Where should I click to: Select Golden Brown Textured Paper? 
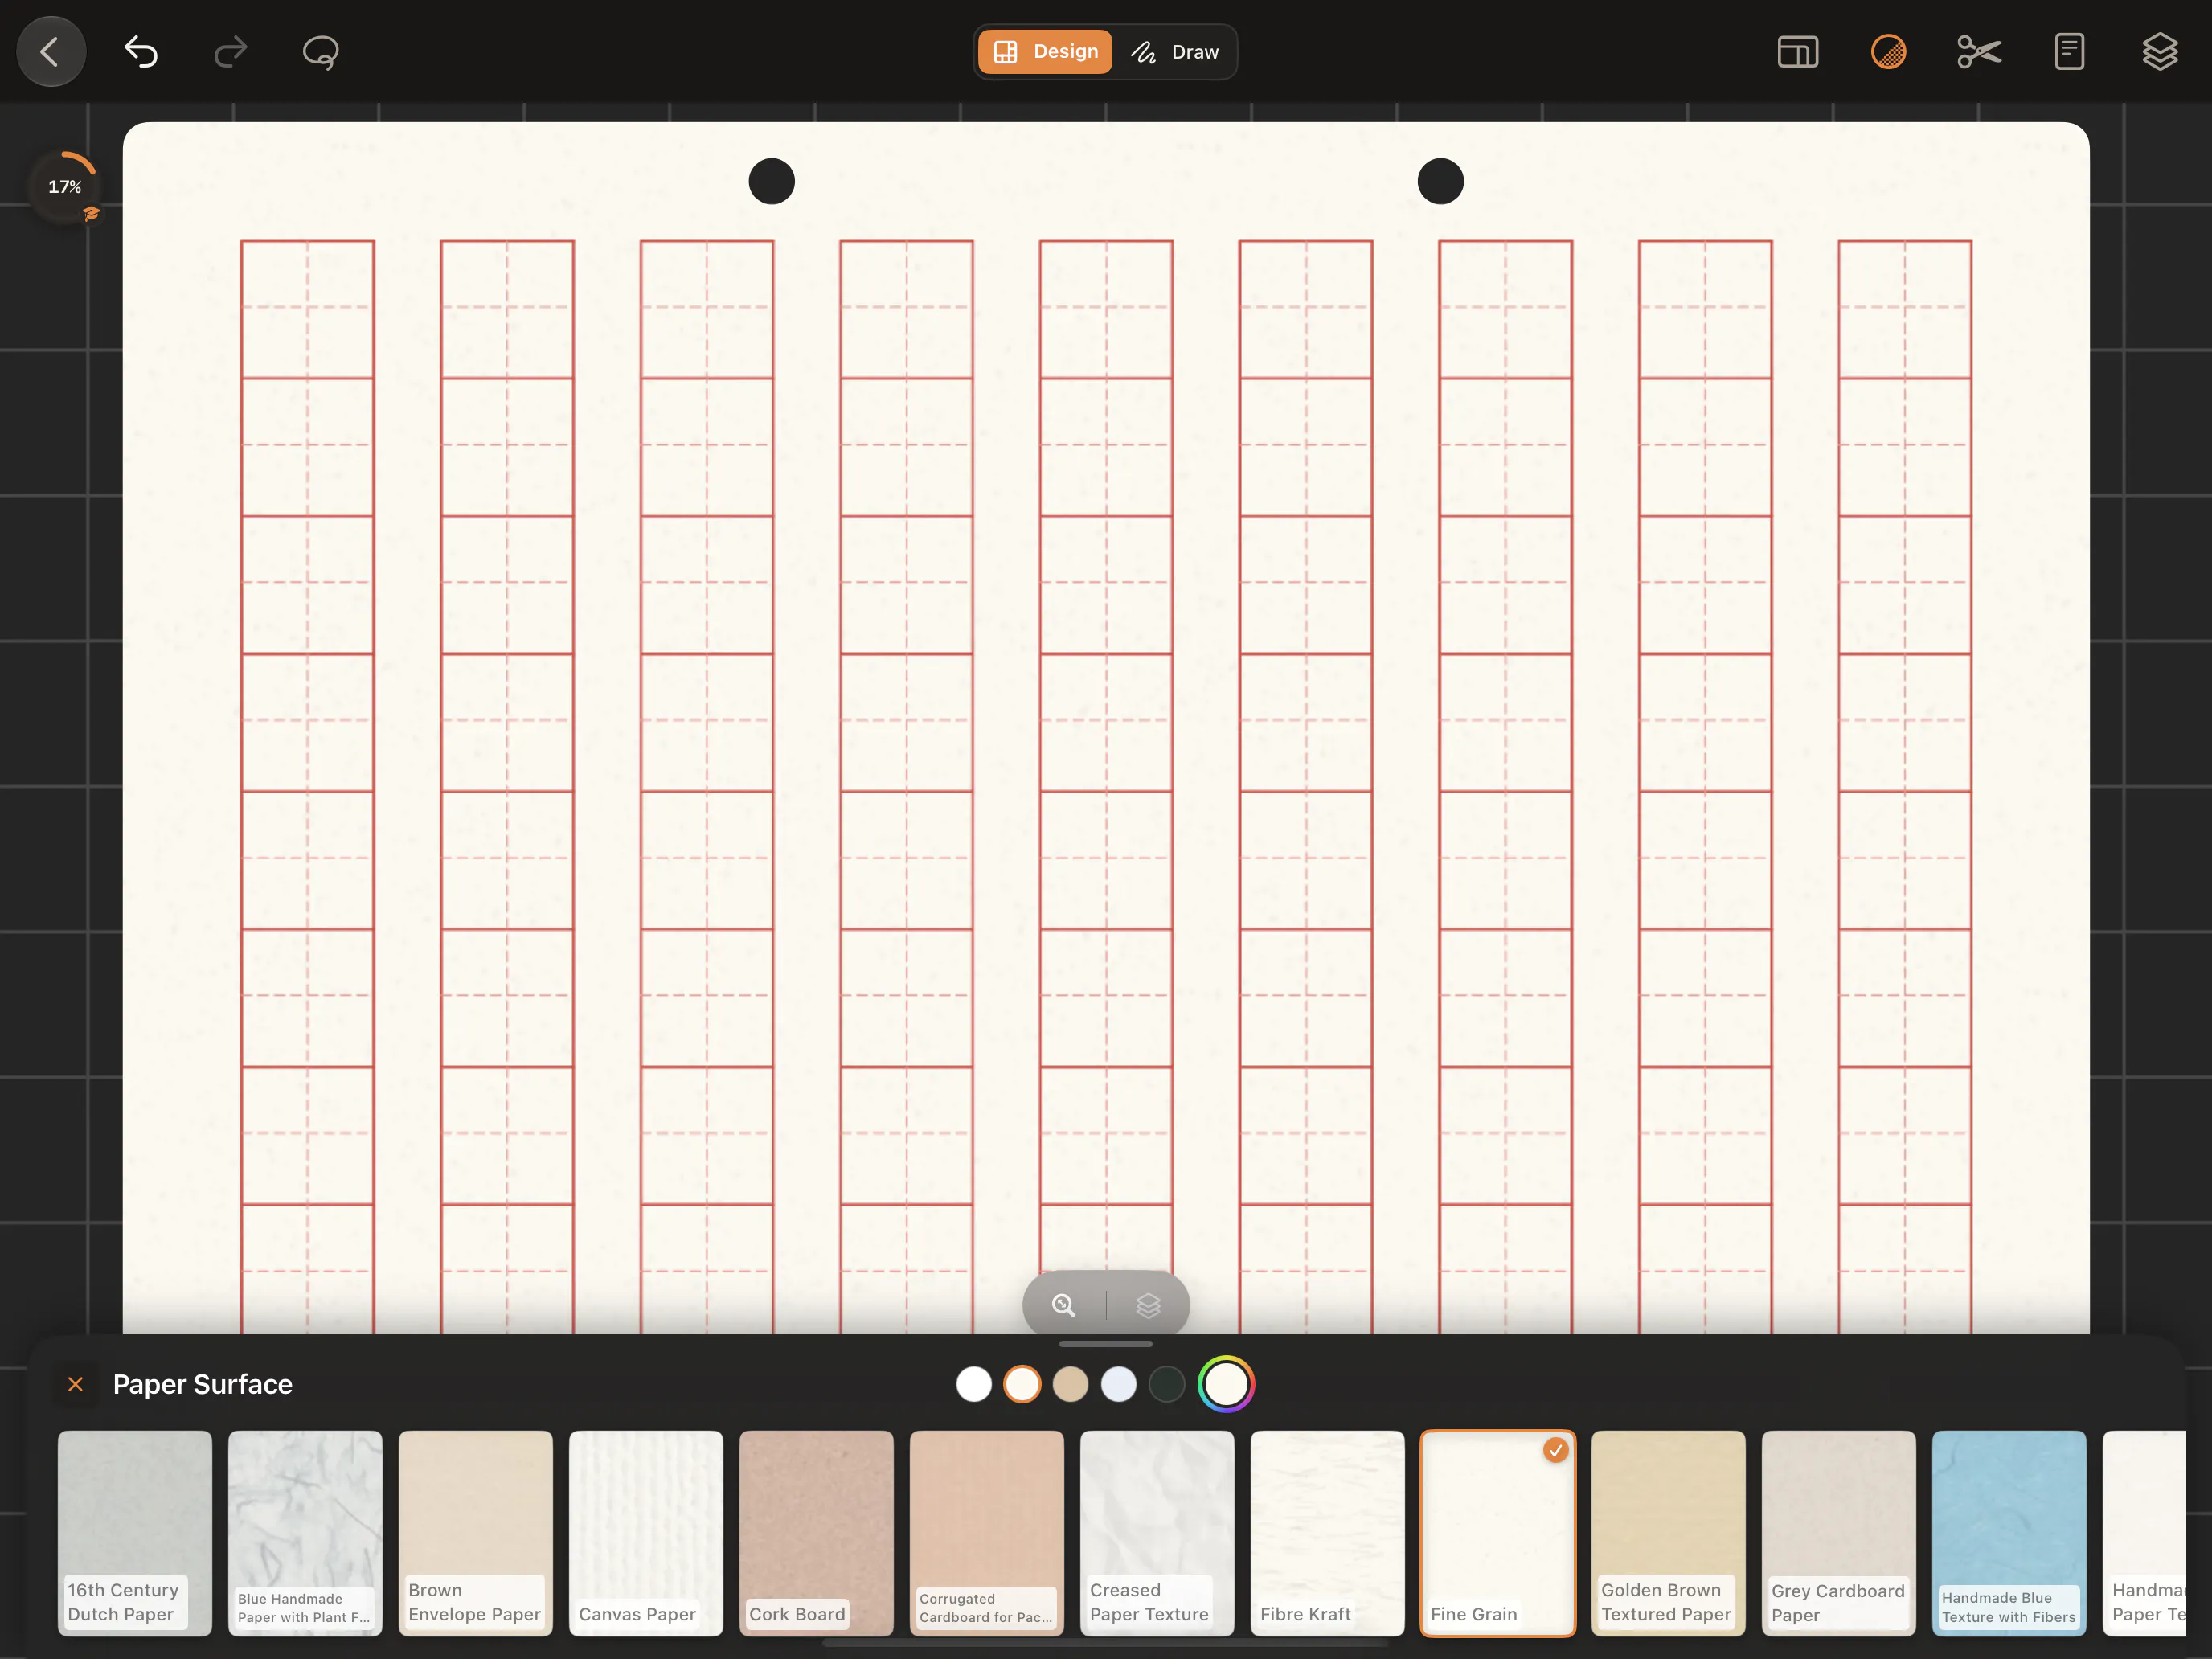pyautogui.click(x=1668, y=1533)
